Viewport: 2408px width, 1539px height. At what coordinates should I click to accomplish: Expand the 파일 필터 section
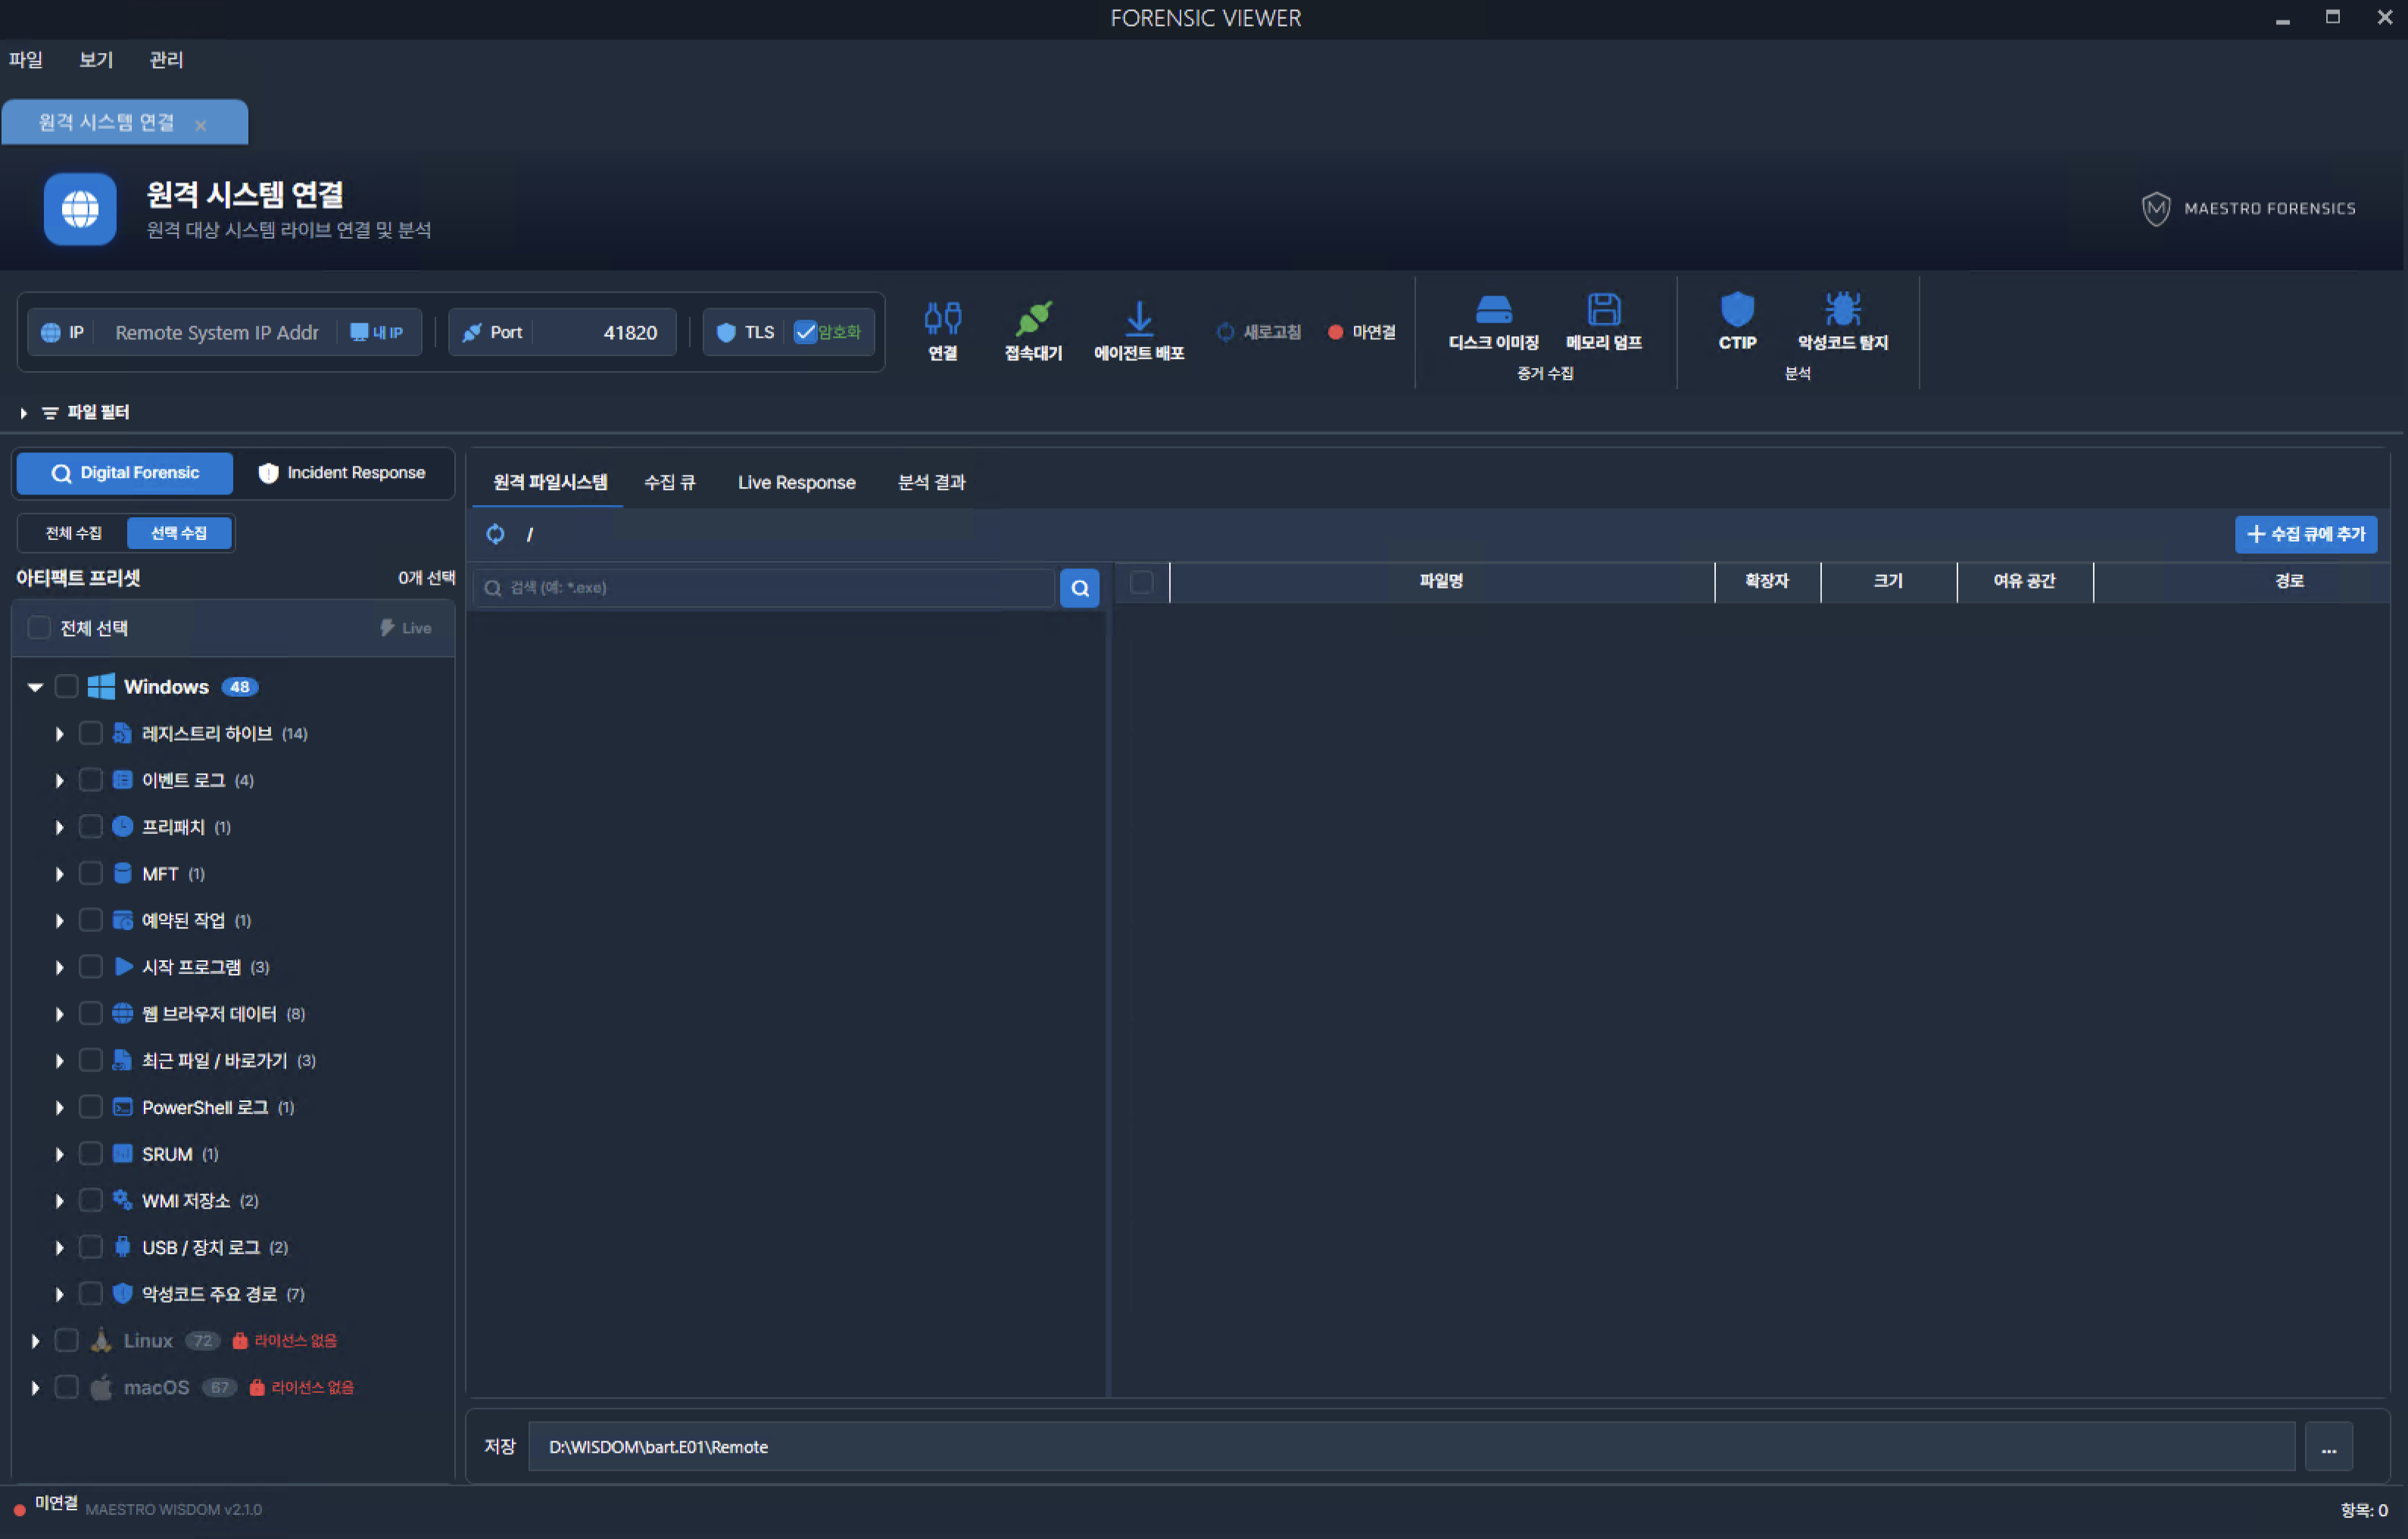pos(24,413)
